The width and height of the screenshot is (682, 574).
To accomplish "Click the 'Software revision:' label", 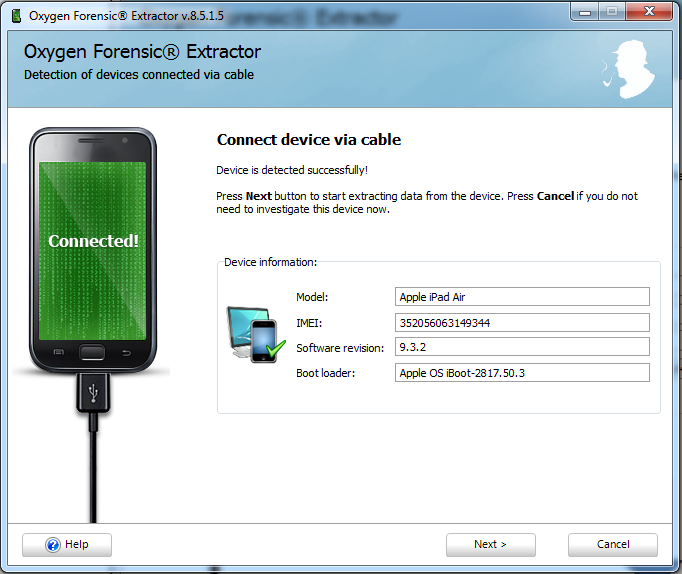I will (x=340, y=348).
